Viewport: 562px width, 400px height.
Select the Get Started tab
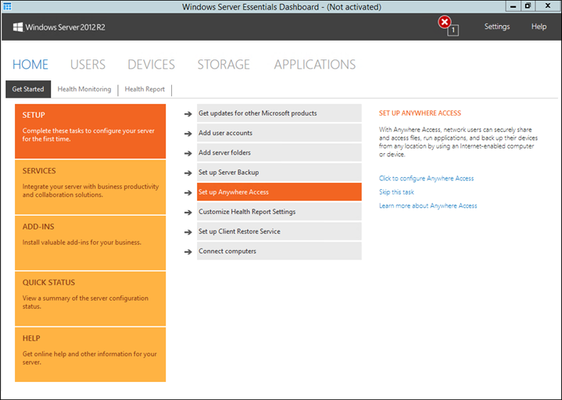[28, 89]
